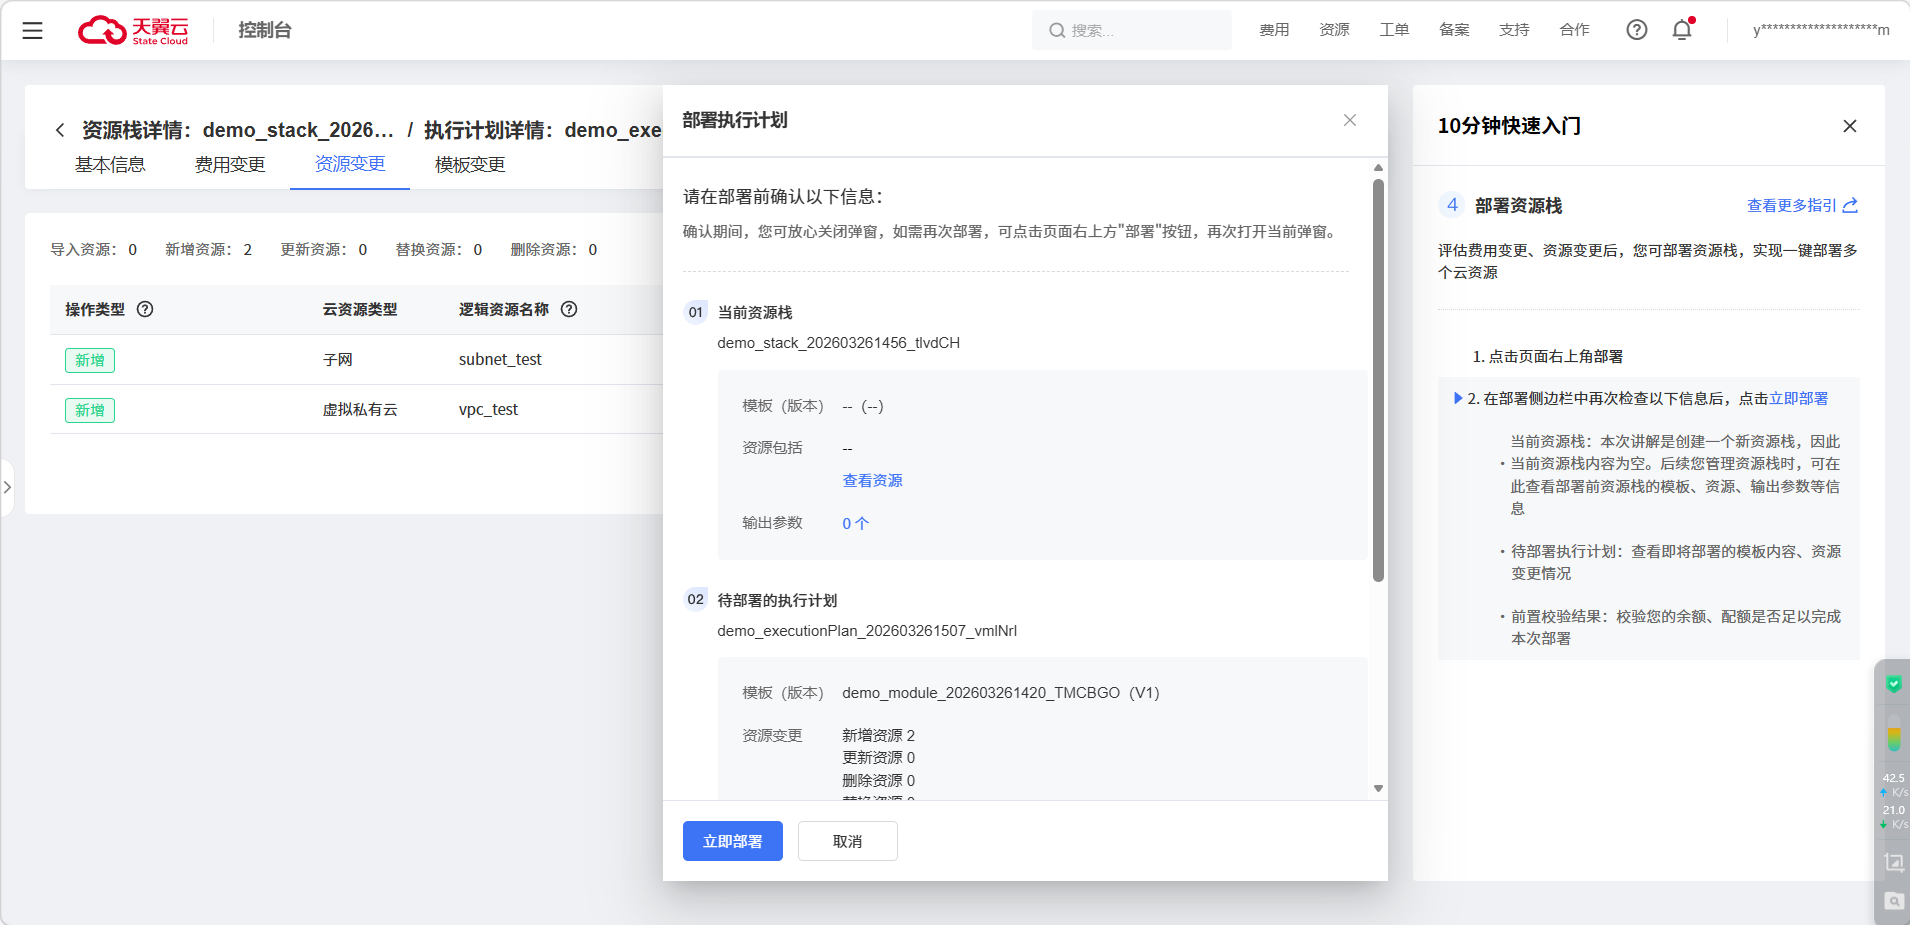Open the 查看资源 link
The image size is (1910, 925).
point(872,481)
